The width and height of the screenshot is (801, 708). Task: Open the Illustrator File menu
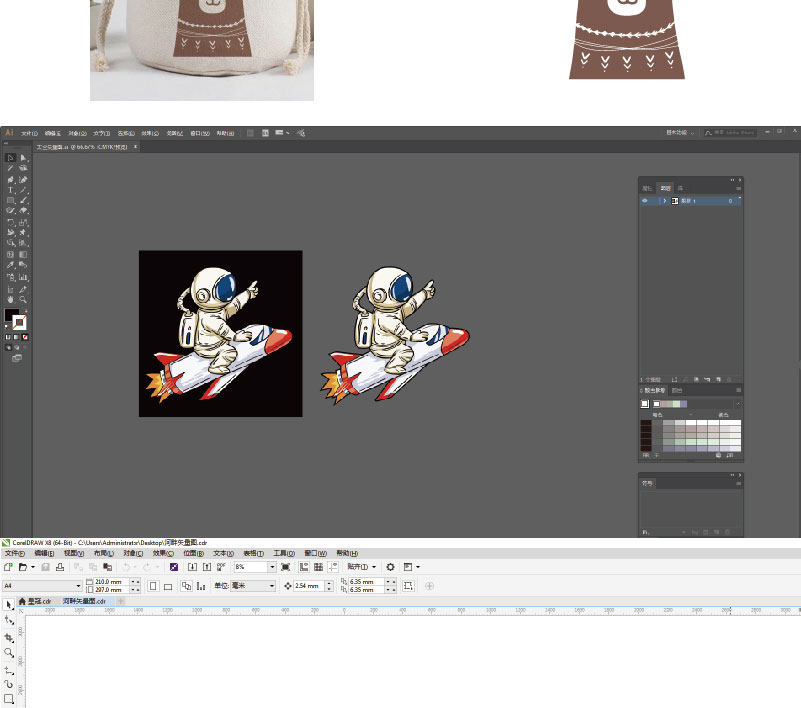[29, 133]
